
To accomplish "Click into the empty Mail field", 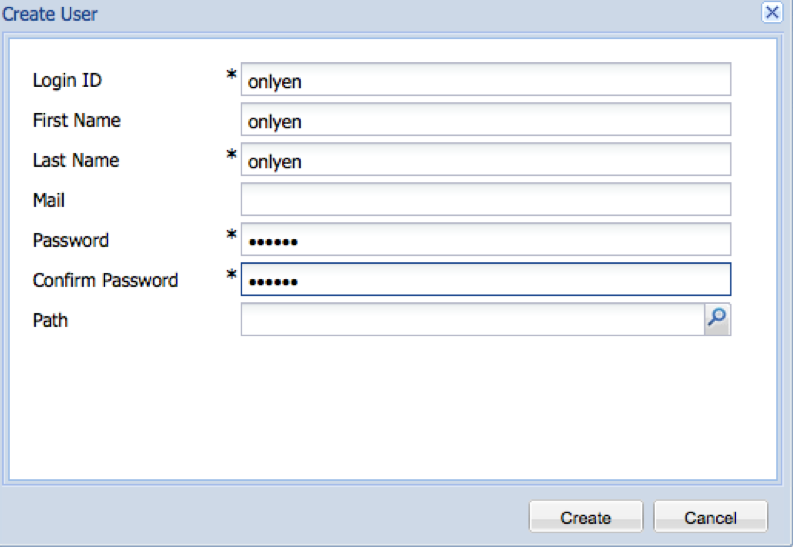I will pos(485,200).
